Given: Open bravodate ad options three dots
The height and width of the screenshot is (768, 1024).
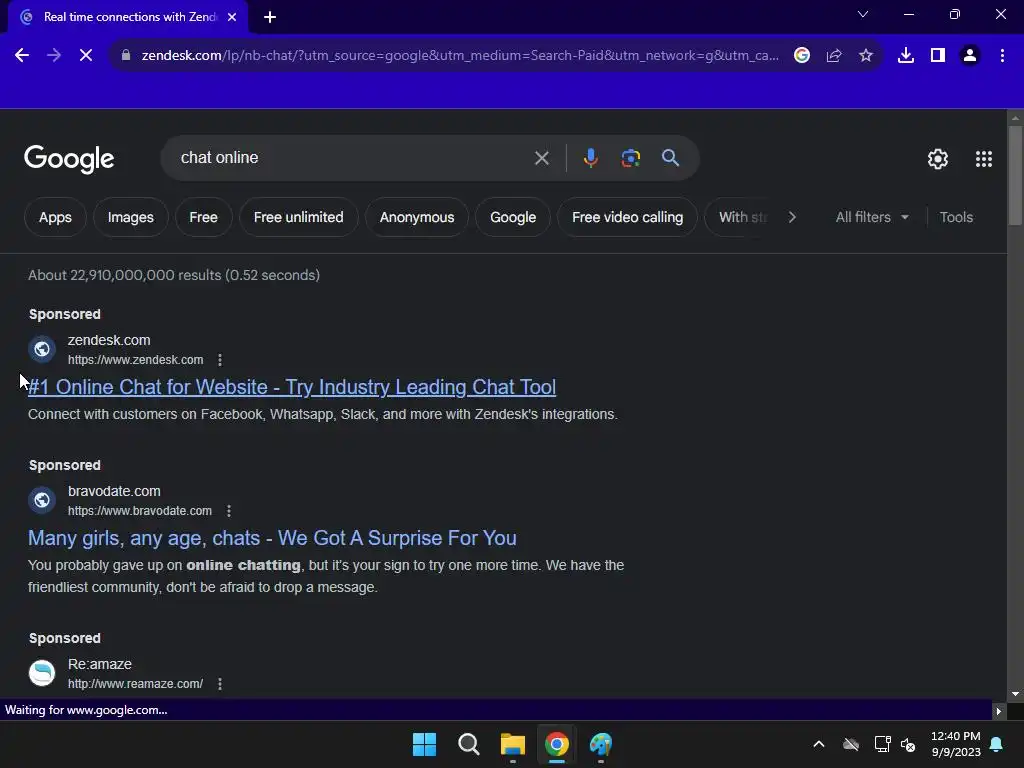Looking at the screenshot, I should (229, 511).
